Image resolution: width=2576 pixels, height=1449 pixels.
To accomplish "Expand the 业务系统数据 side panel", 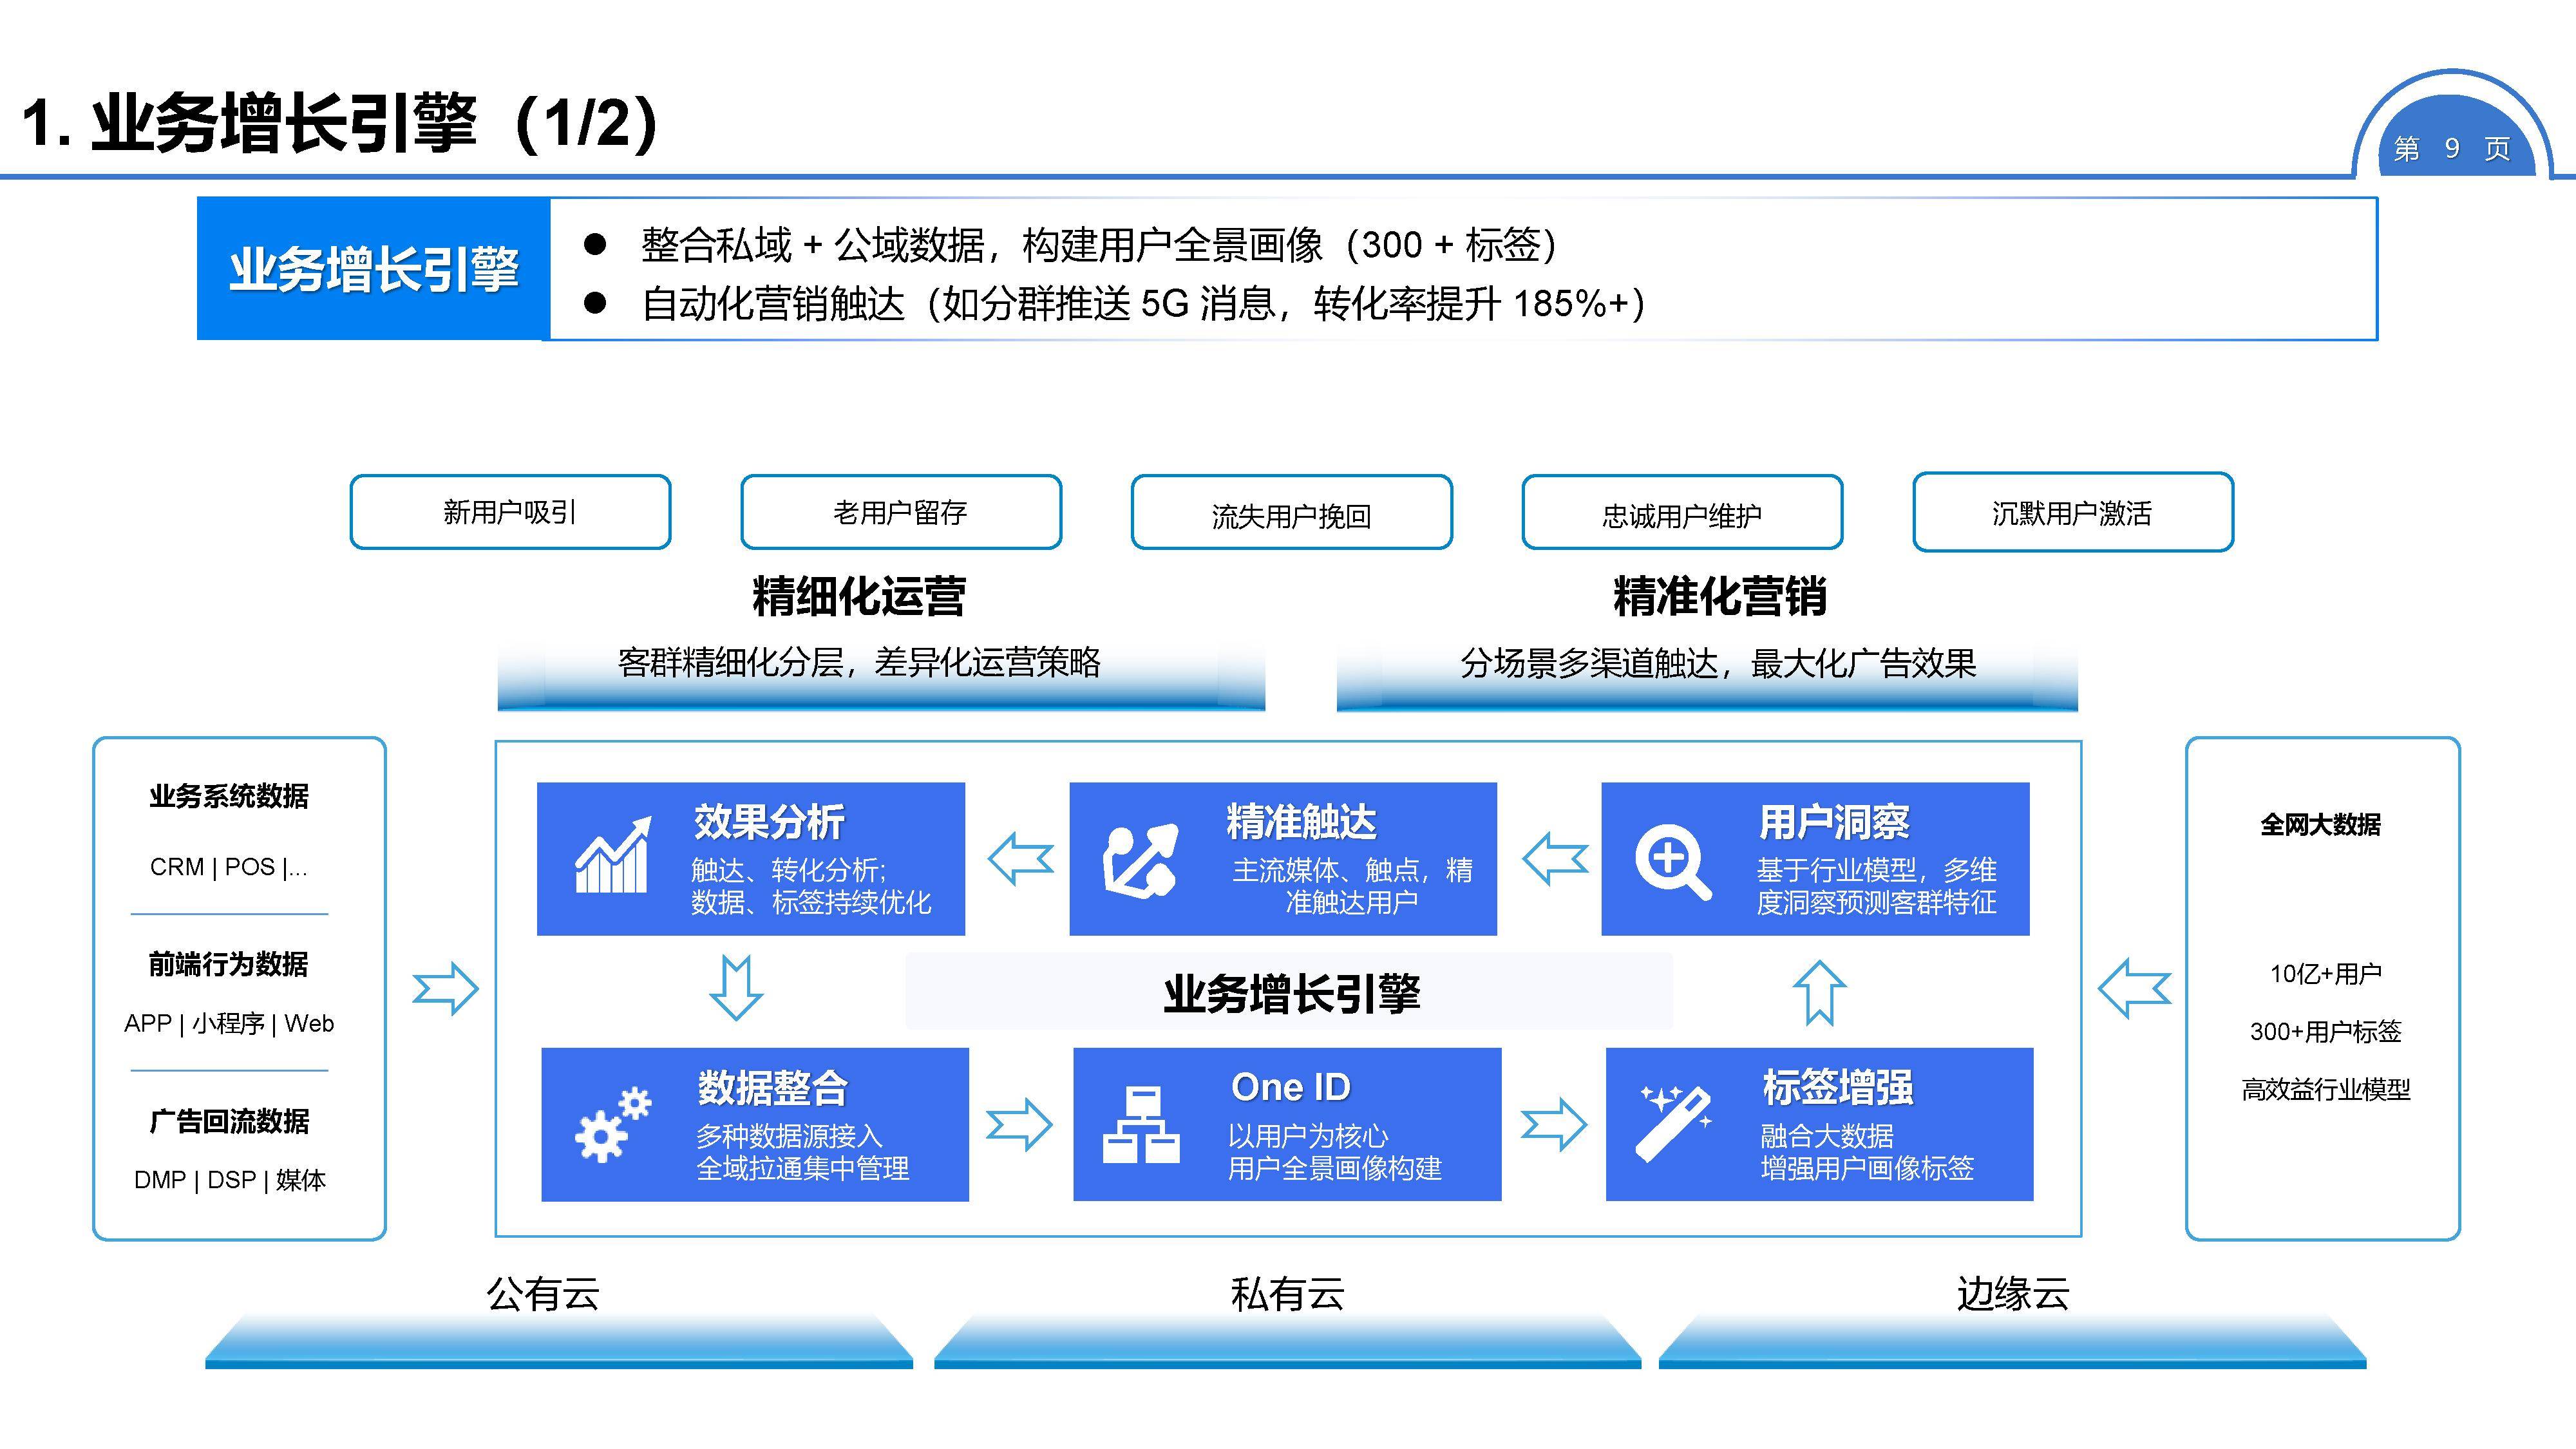I will pos(229,798).
